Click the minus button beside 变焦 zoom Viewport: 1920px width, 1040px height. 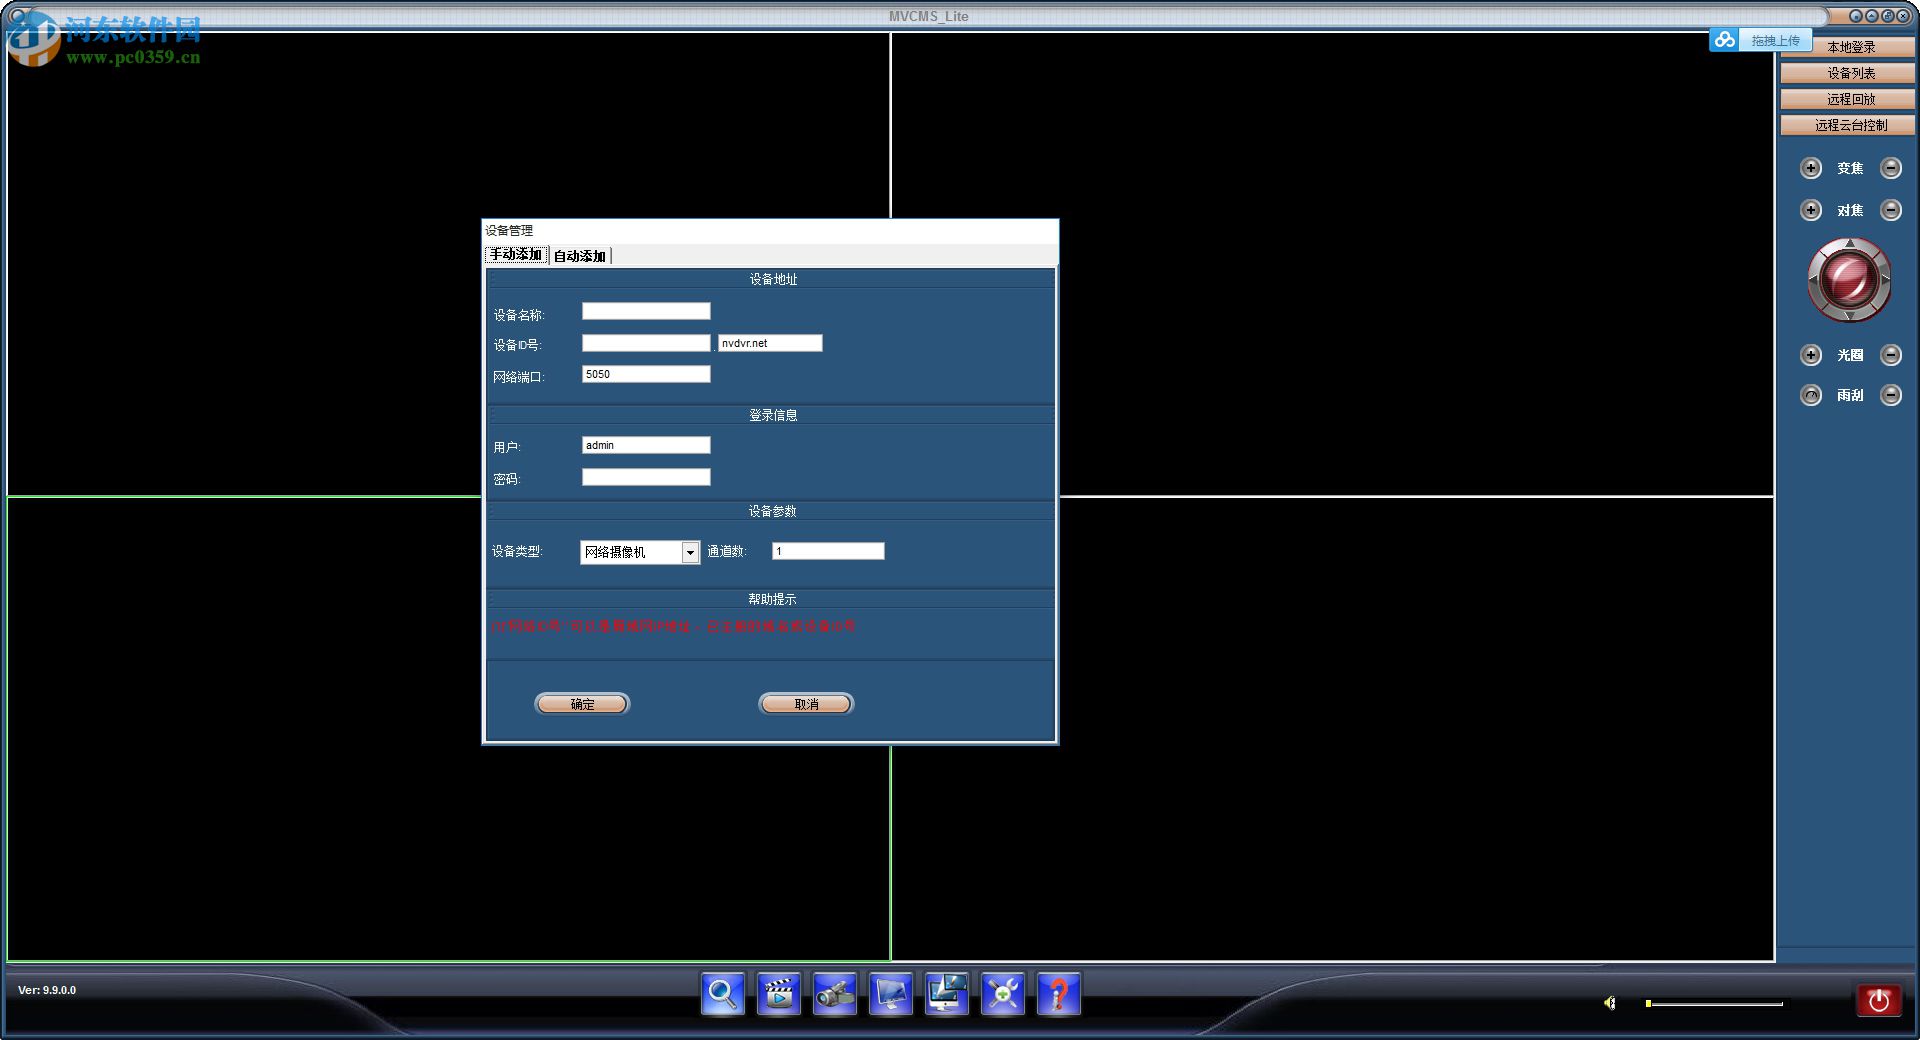[1891, 168]
